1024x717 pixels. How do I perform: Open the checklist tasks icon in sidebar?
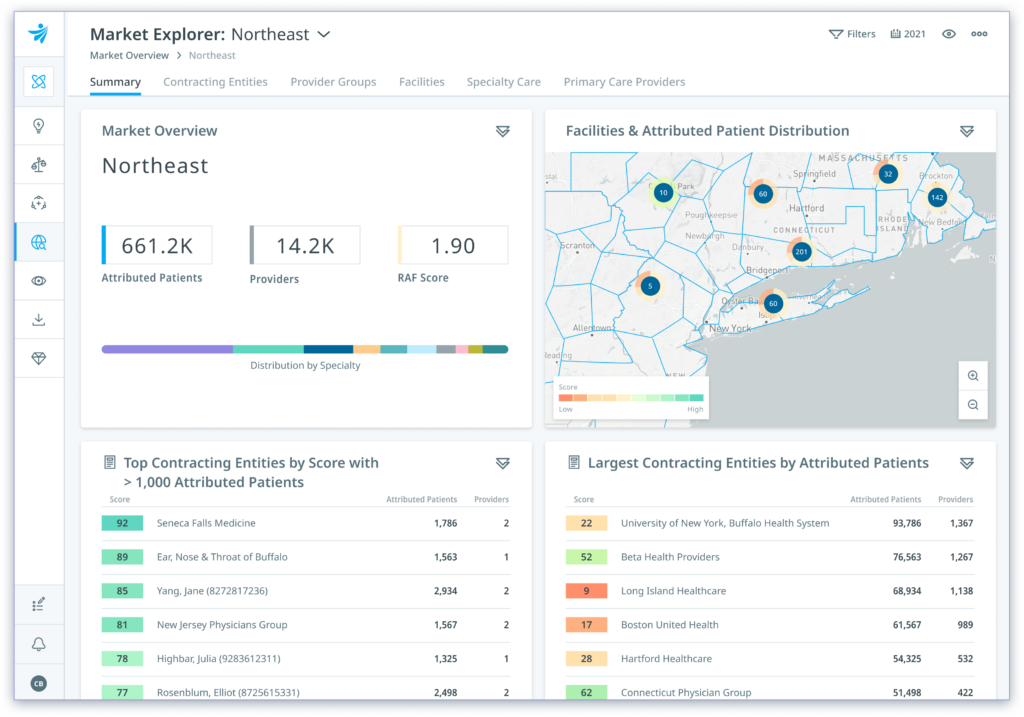pos(39,604)
